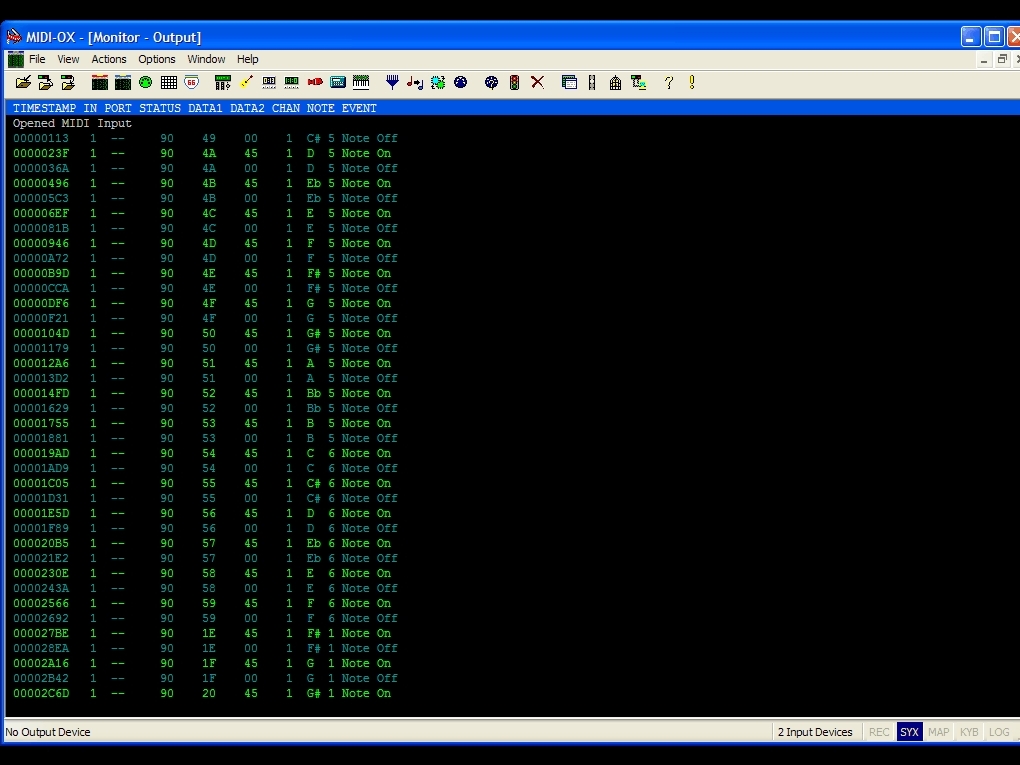This screenshot has height=765, width=1020.
Task: Click the 'Opened MIDI Input' line
Action: coord(72,123)
